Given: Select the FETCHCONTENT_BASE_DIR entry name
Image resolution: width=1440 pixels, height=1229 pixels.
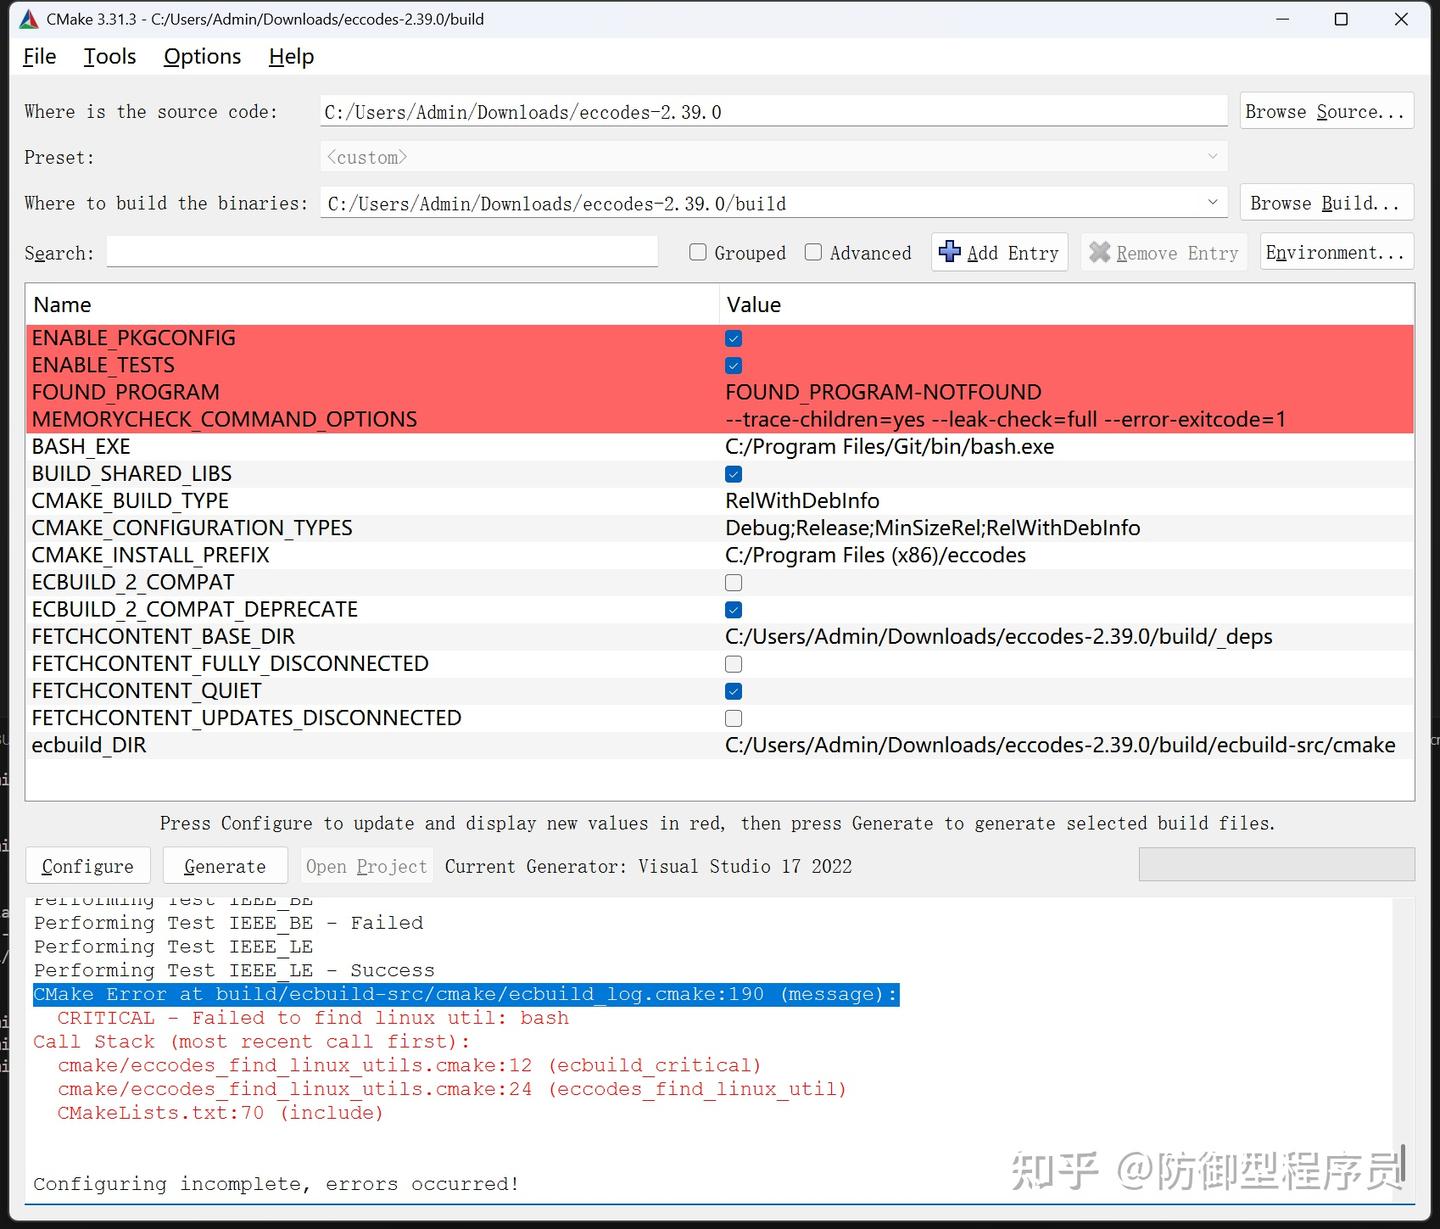Looking at the screenshot, I should tap(163, 636).
